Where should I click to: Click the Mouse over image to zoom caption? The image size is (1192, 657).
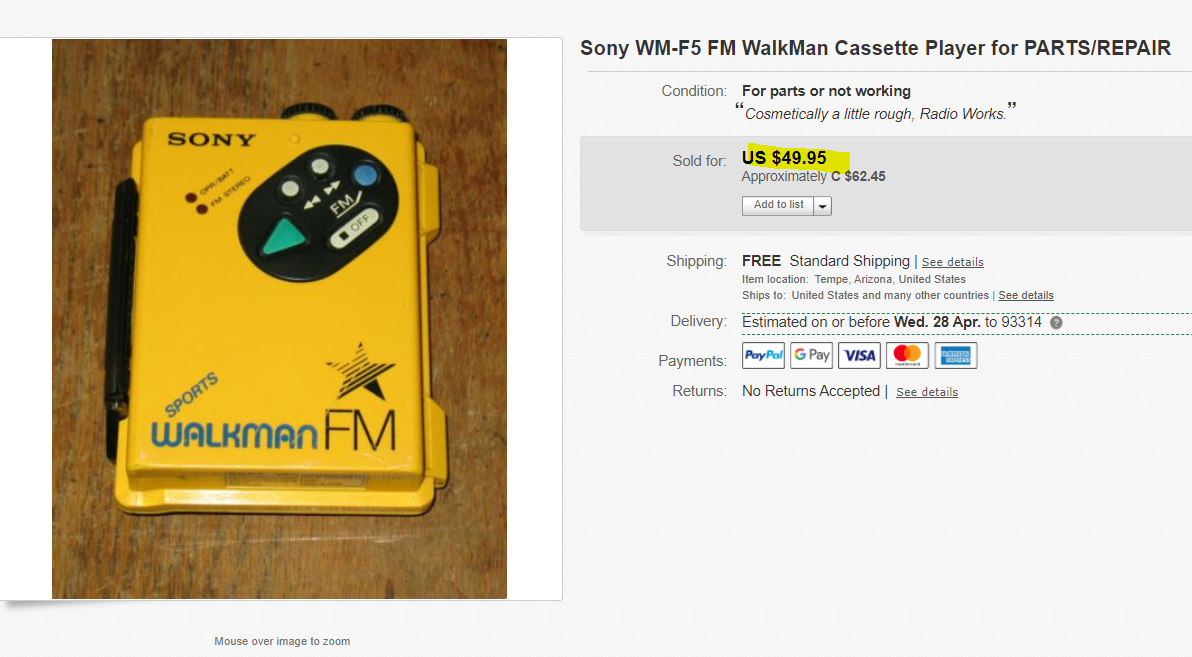tap(282, 641)
